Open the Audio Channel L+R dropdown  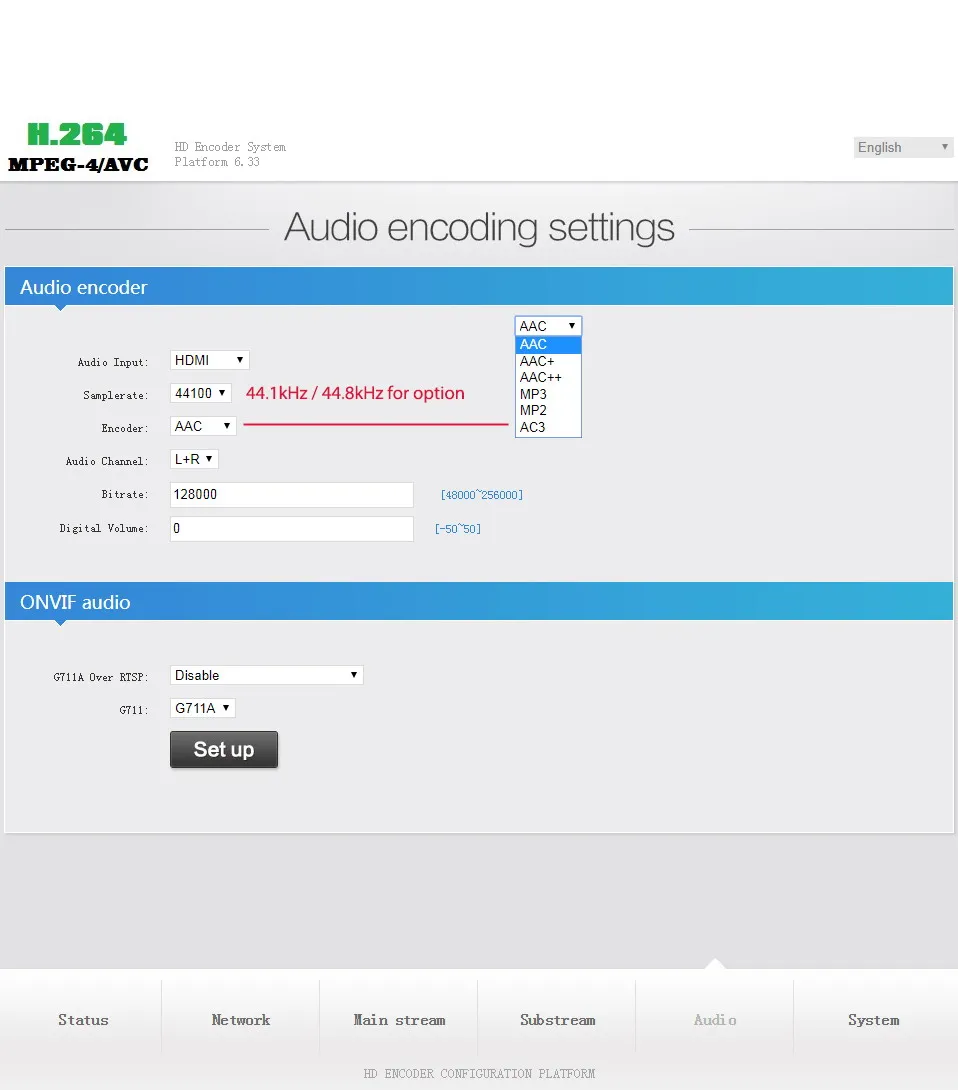pos(194,459)
